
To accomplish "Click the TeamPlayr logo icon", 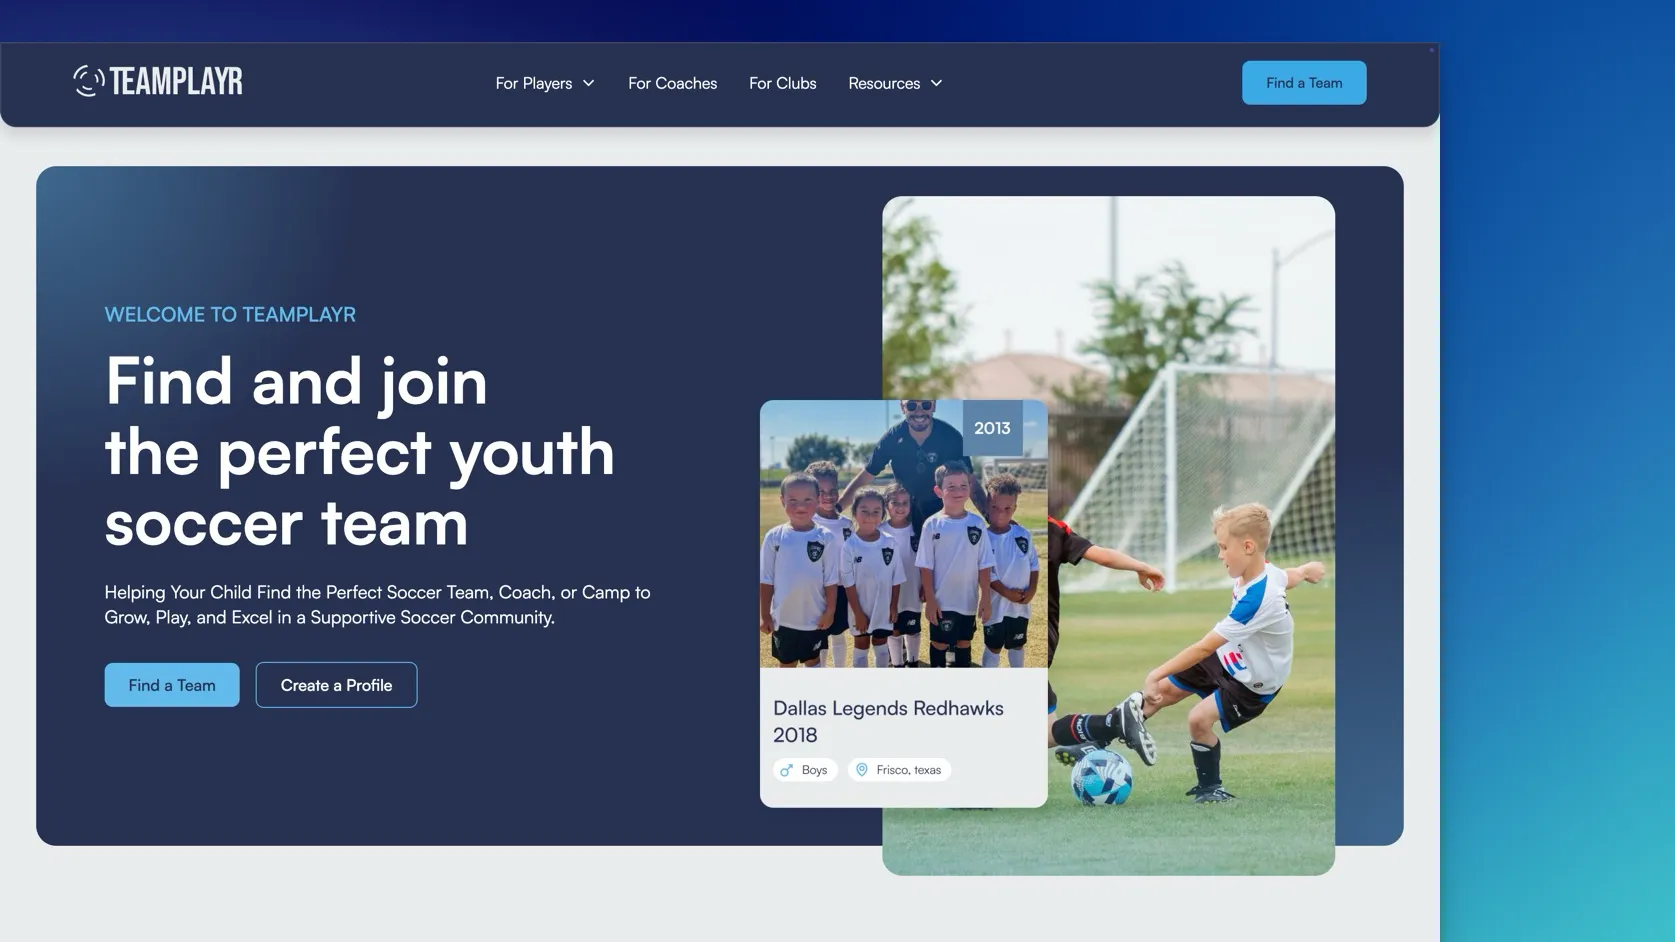I will (88, 81).
